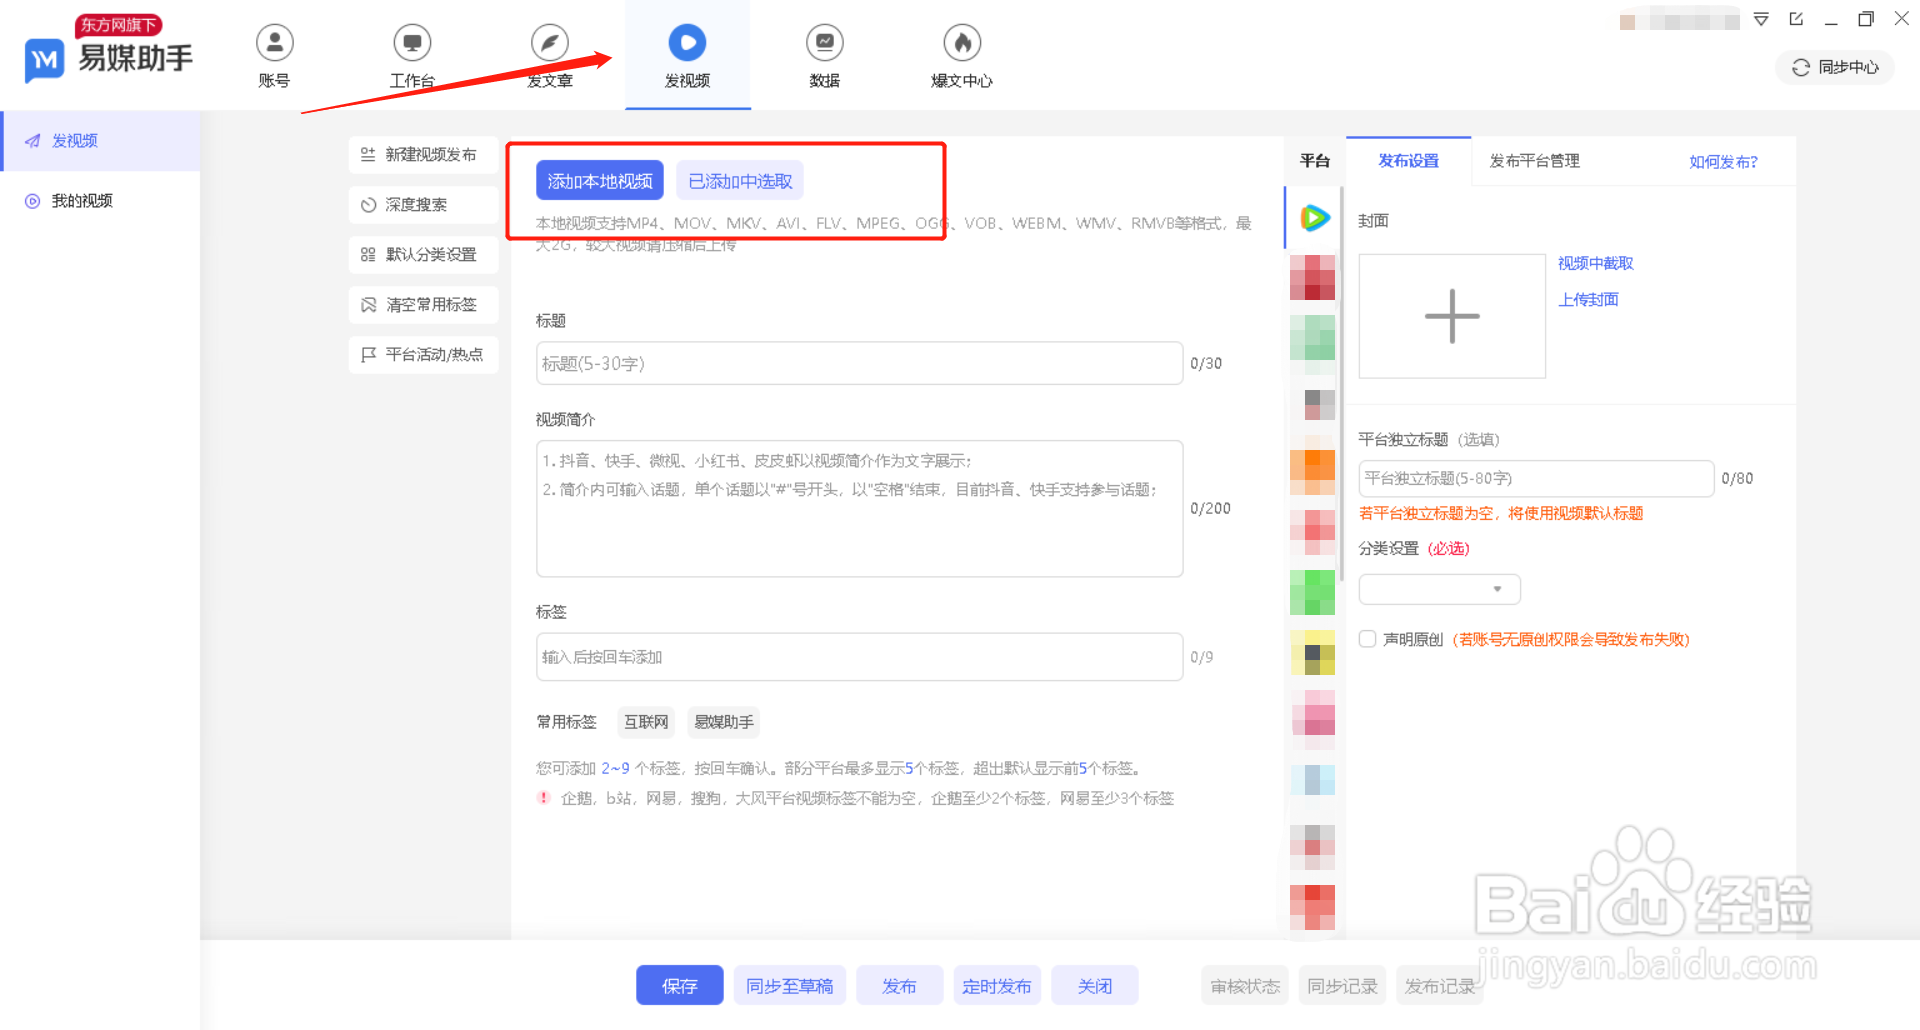Open 深度搜索 deep search
Image resolution: width=1920 pixels, height=1030 pixels.
point(423,204)
